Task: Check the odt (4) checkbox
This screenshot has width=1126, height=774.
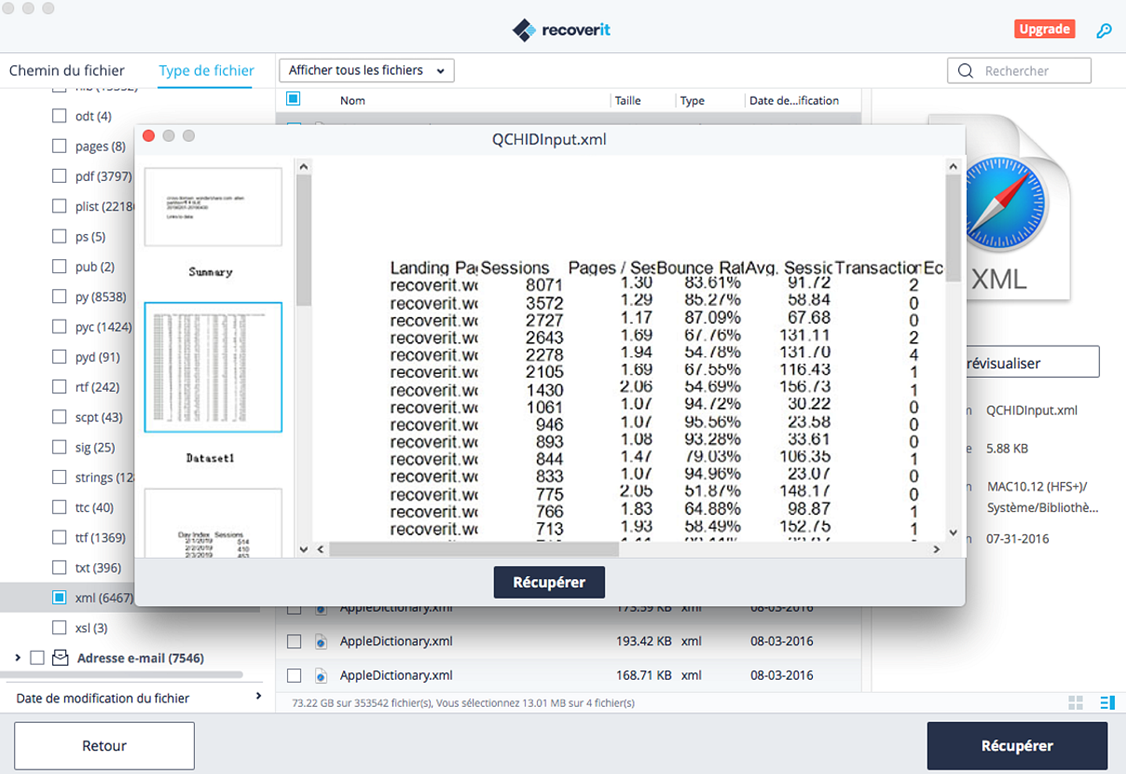Action: coord(60,116)
